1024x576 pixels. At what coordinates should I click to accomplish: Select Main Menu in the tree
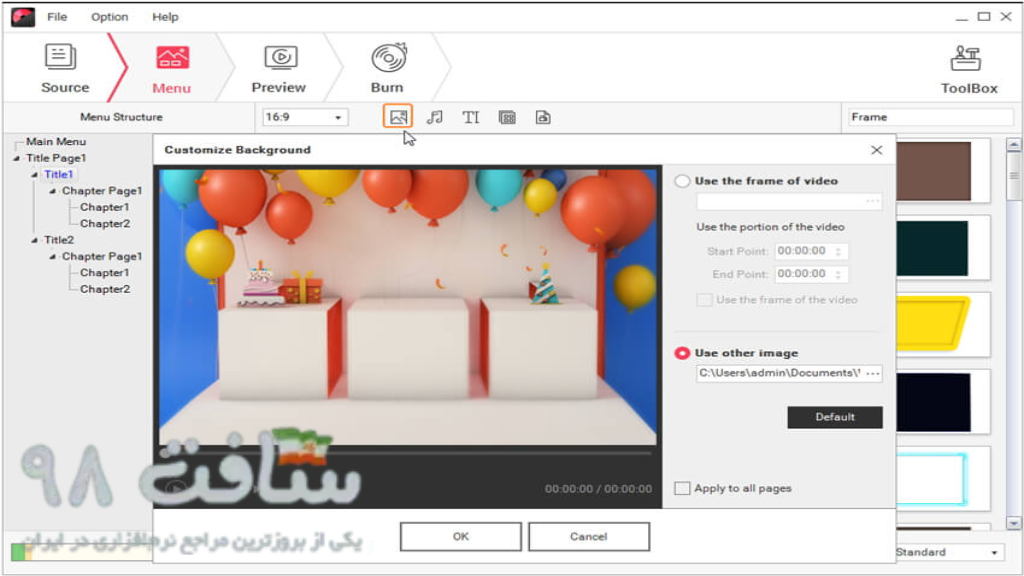click(56, 142)
